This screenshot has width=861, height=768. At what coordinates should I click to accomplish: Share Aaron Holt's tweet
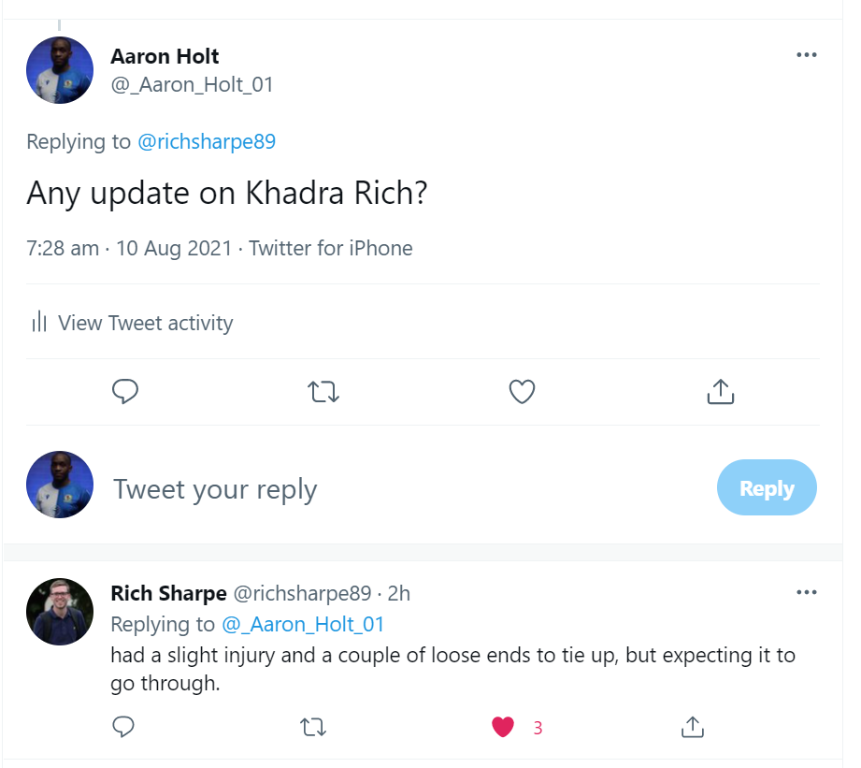720,392
